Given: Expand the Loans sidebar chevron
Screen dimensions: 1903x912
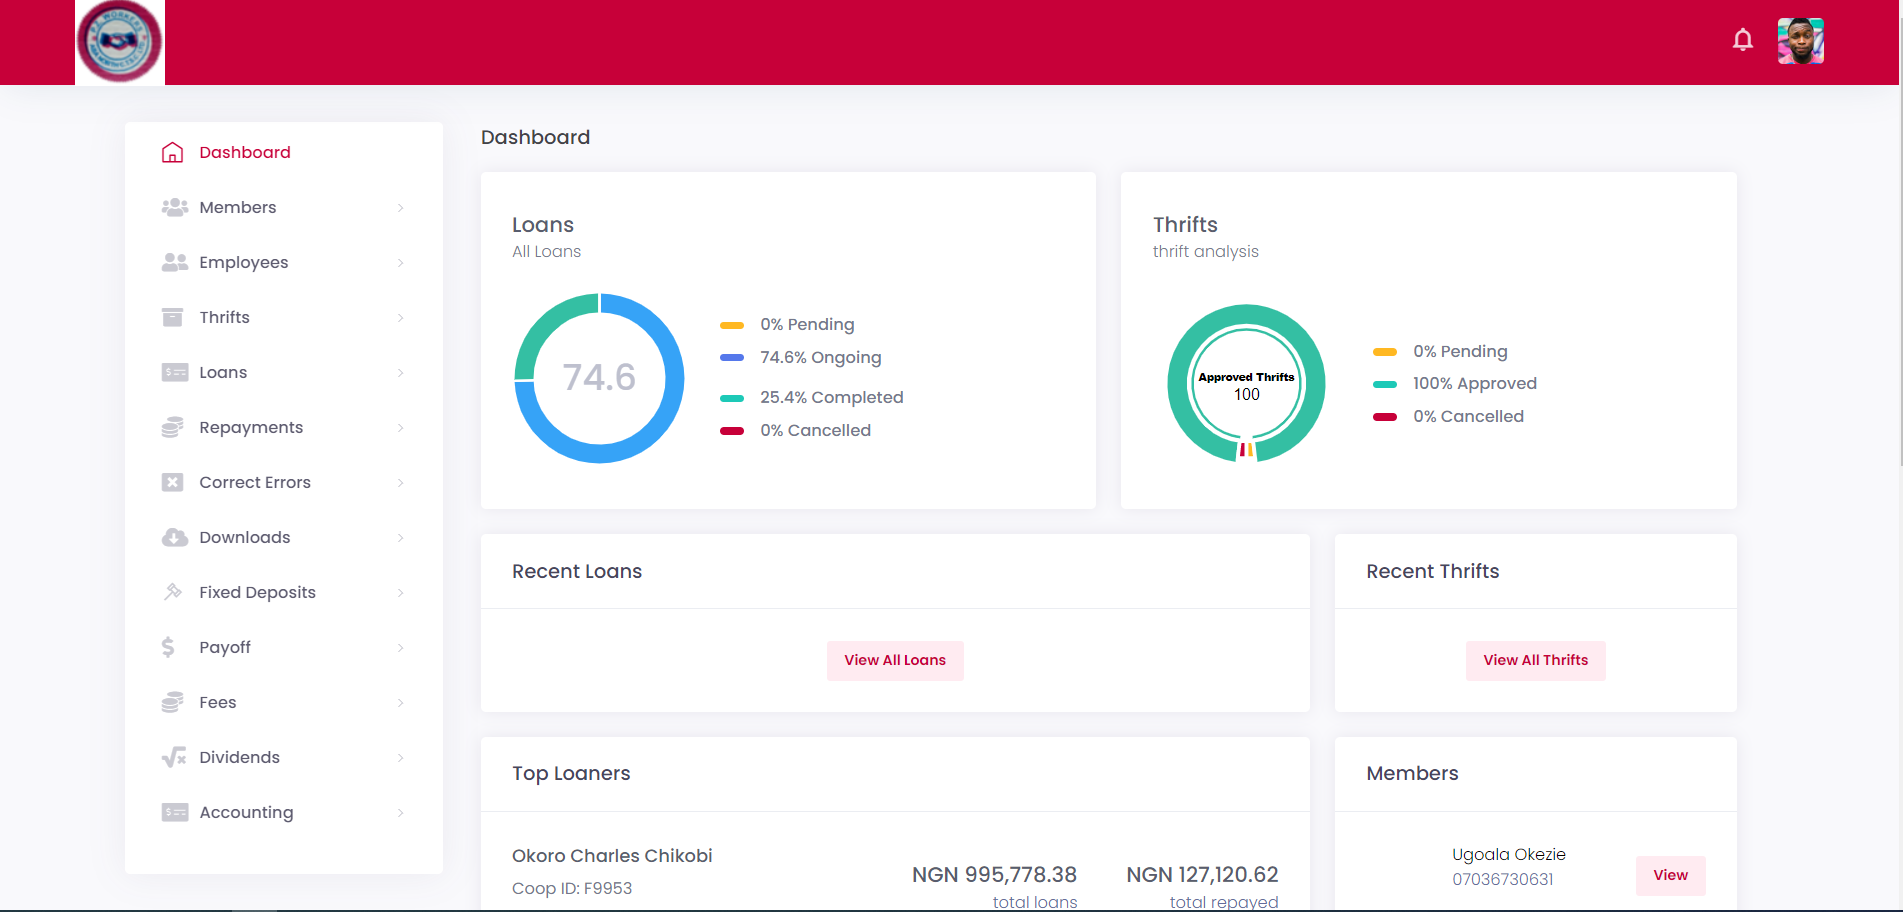Looking at the screenshot, I should pos(400,373).
